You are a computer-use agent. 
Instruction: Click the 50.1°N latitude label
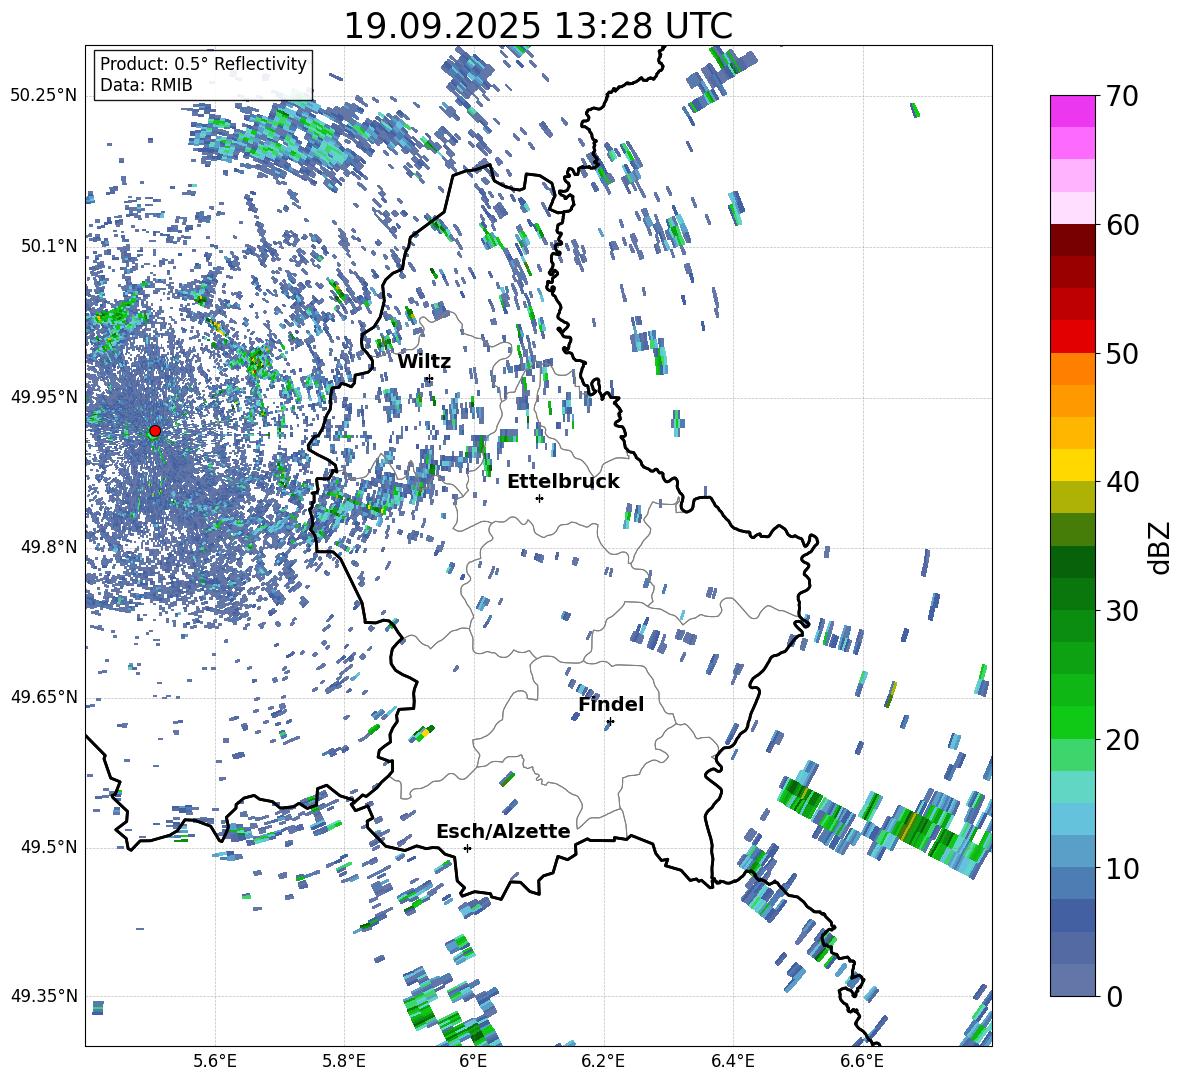[48, 246]
